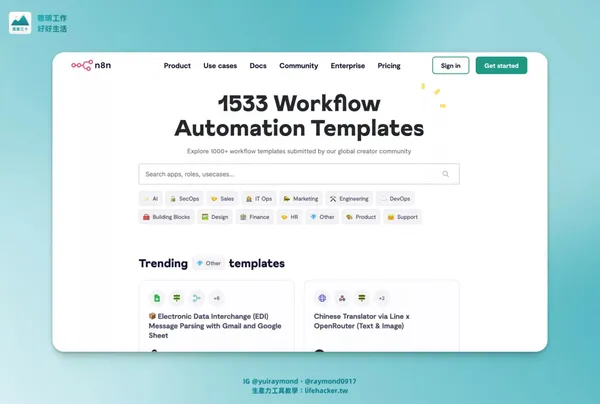This screenshot has height=404, width=600.
Task: Click the +2 badge on Chinese Translator card
Action: (x=382, y=298)
